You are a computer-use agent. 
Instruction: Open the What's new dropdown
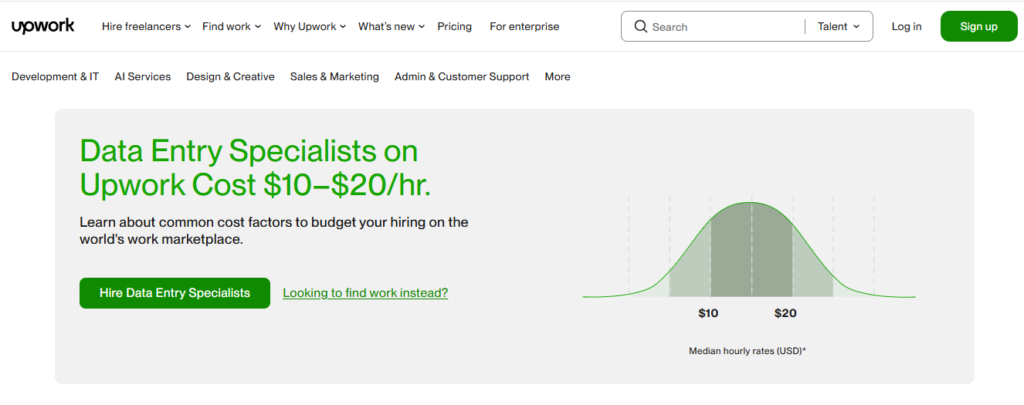point(391,27)
